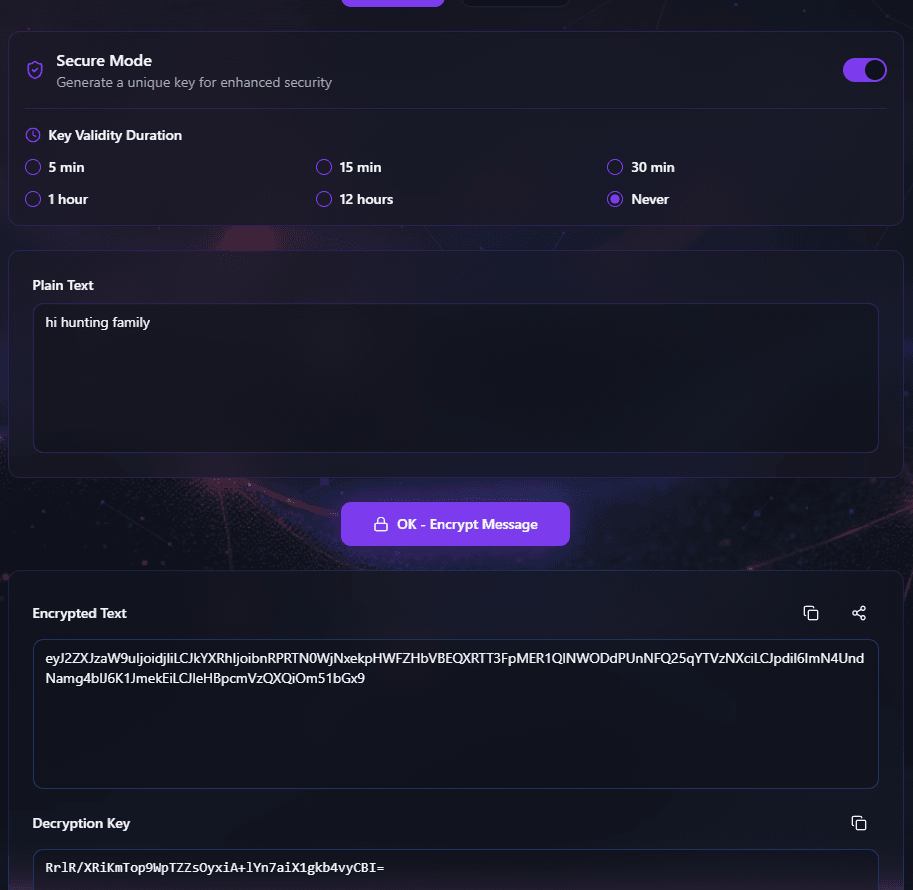The width and height of the screenshot is (913, 890).
Task: Select the 15 min validity duration
Action: (x=324, y=167)
